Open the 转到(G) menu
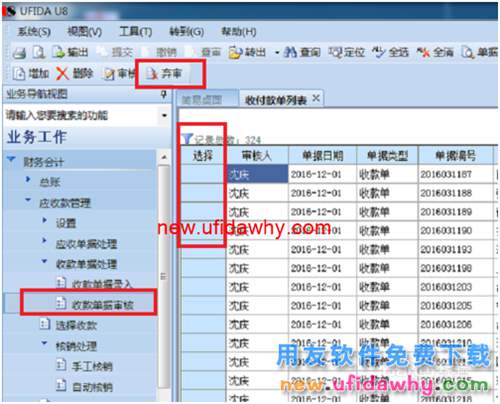Image resolution: width=500 pixels, height=404 pixels. pyautogui.click(x=187, y=32)
